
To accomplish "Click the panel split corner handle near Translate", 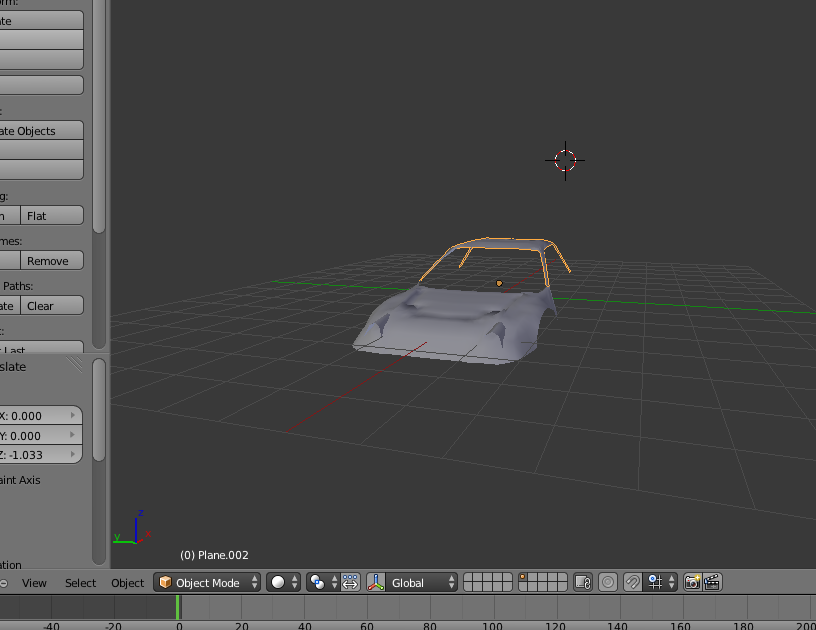I will tap(75, 364).
